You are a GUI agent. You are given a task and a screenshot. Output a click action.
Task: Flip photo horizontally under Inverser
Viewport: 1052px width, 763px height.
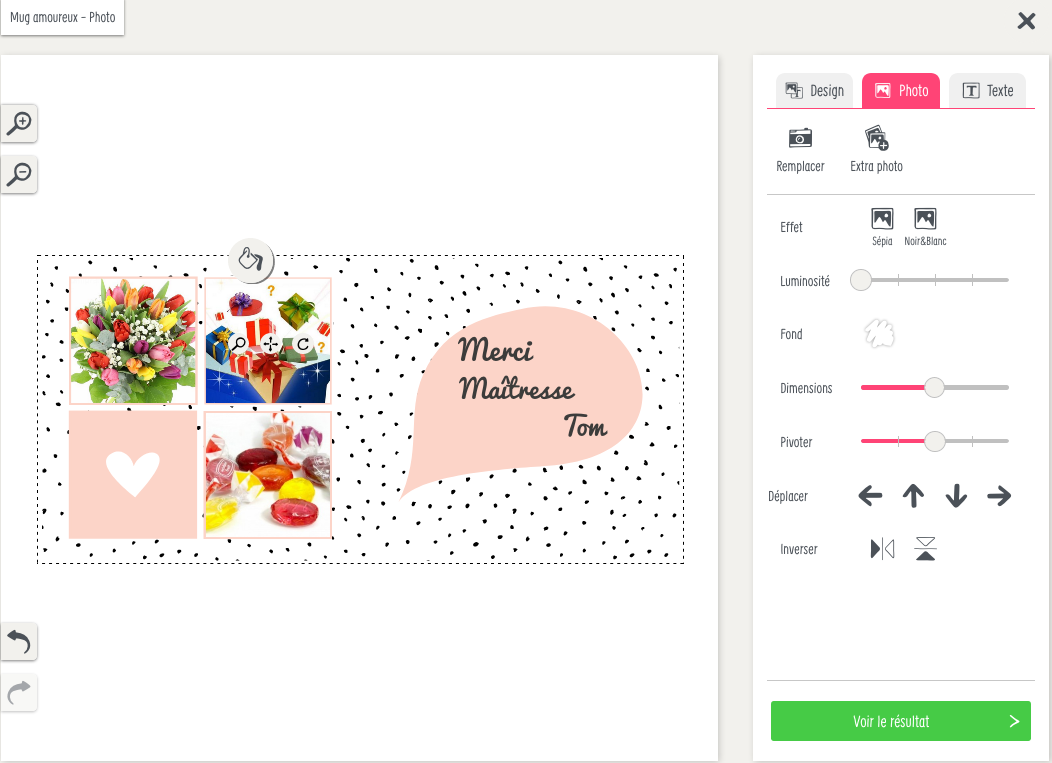[882, 549]
